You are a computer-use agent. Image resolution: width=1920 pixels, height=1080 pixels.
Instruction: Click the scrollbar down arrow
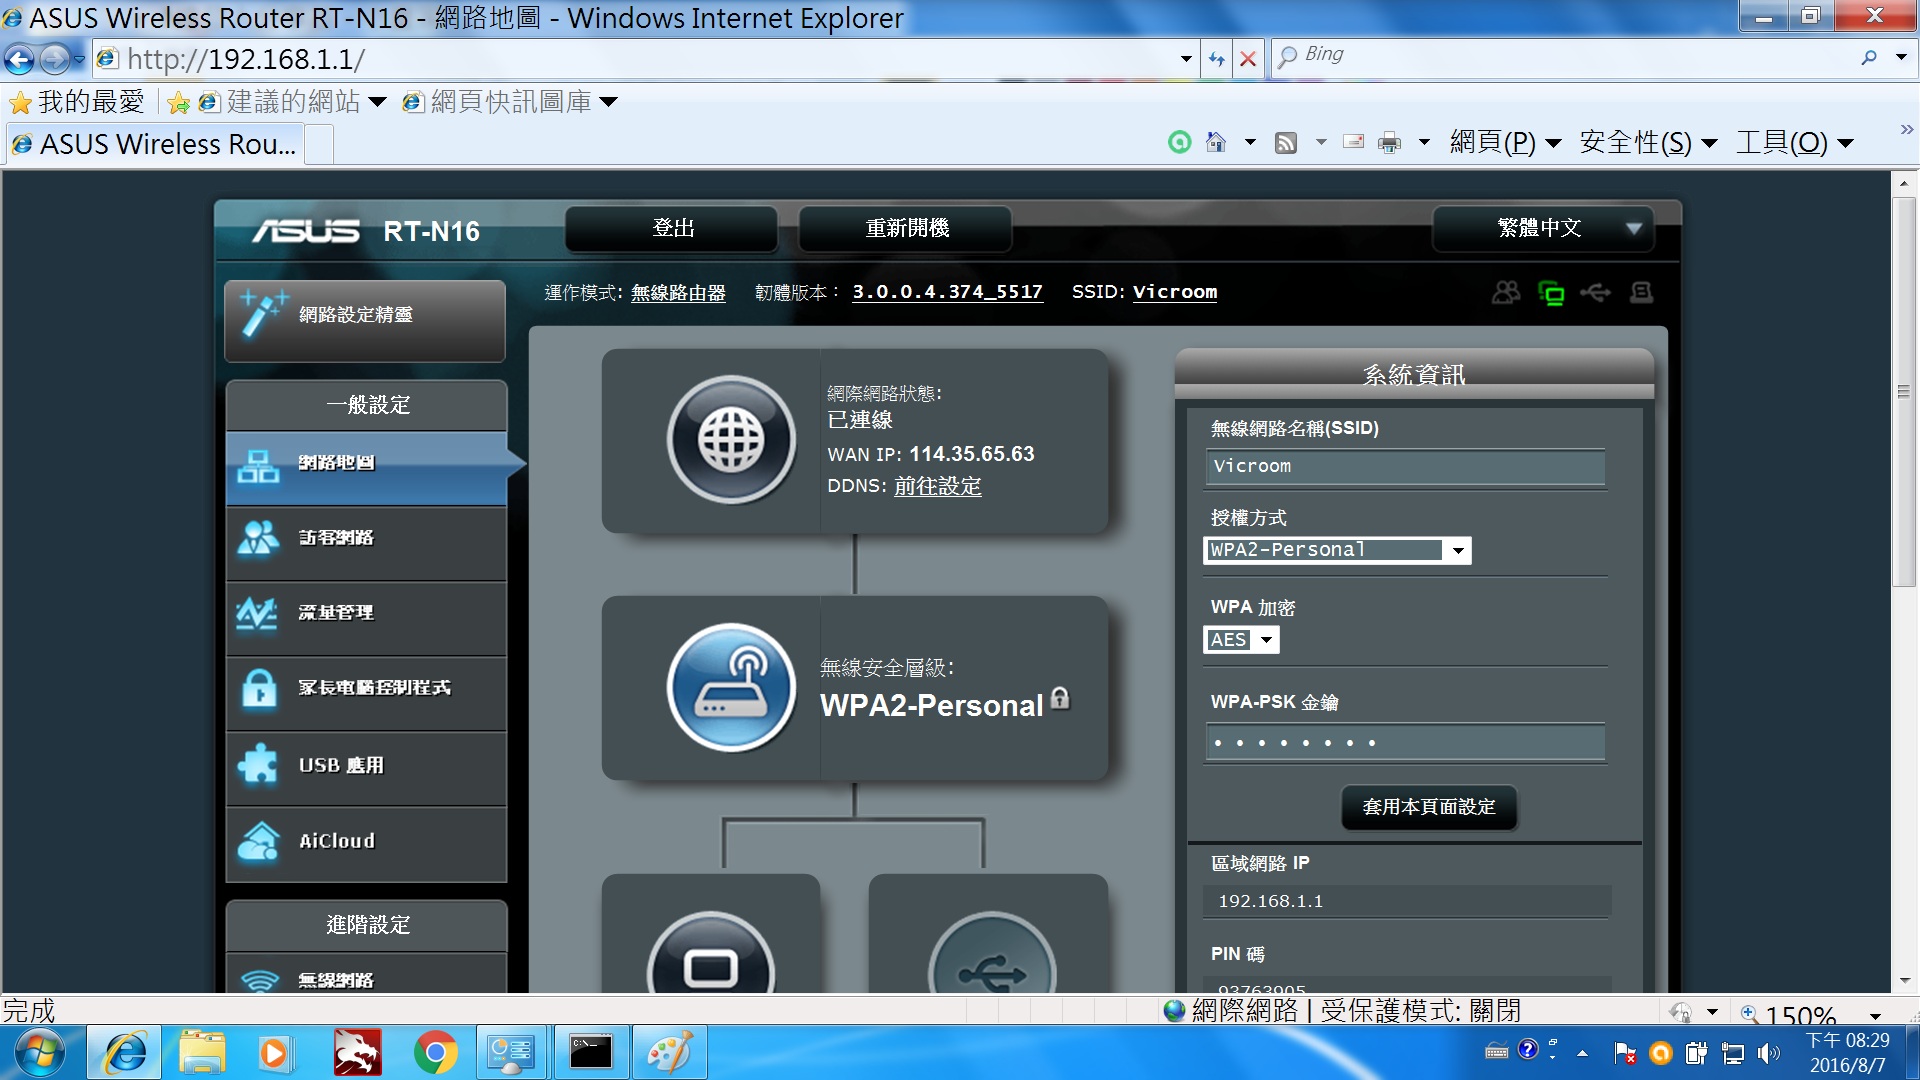click(1904, 981)
